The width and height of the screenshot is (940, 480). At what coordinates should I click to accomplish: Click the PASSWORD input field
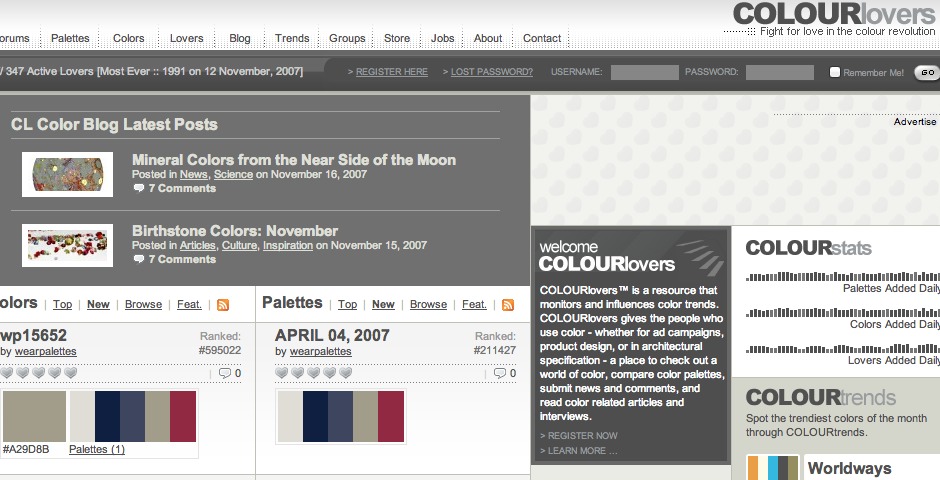(780, 73)
